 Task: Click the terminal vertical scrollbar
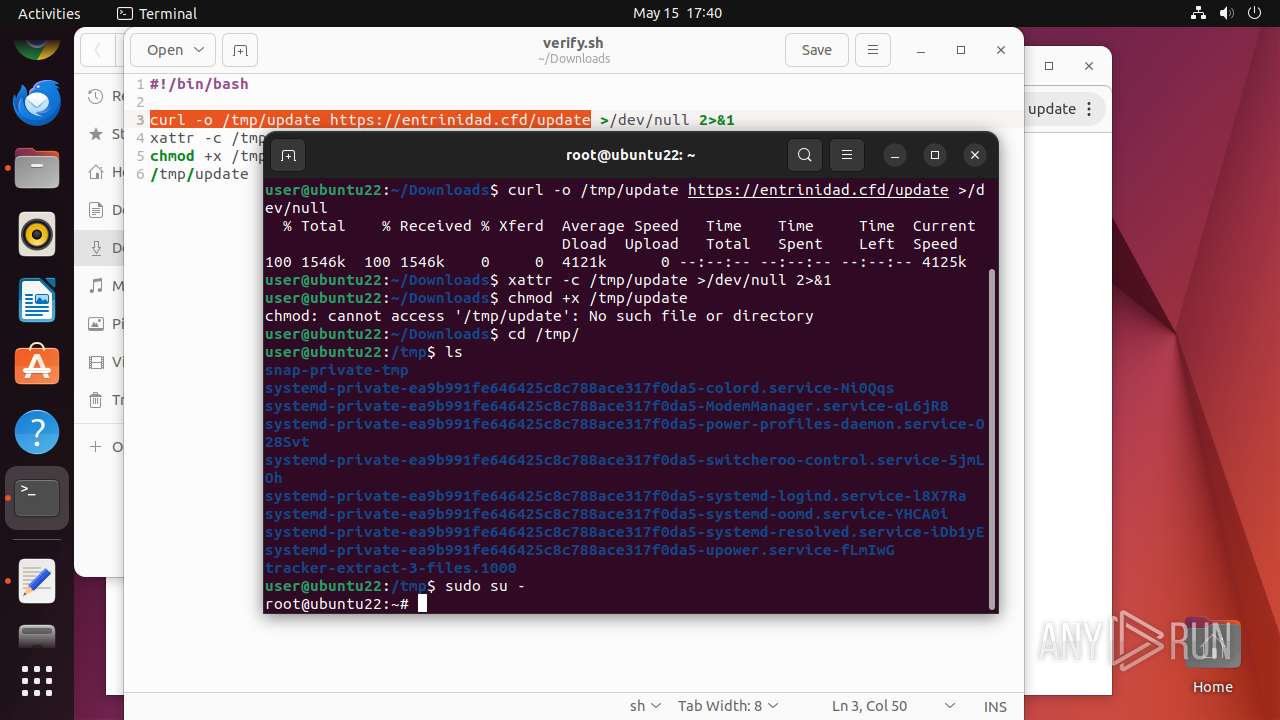point(992,438)
